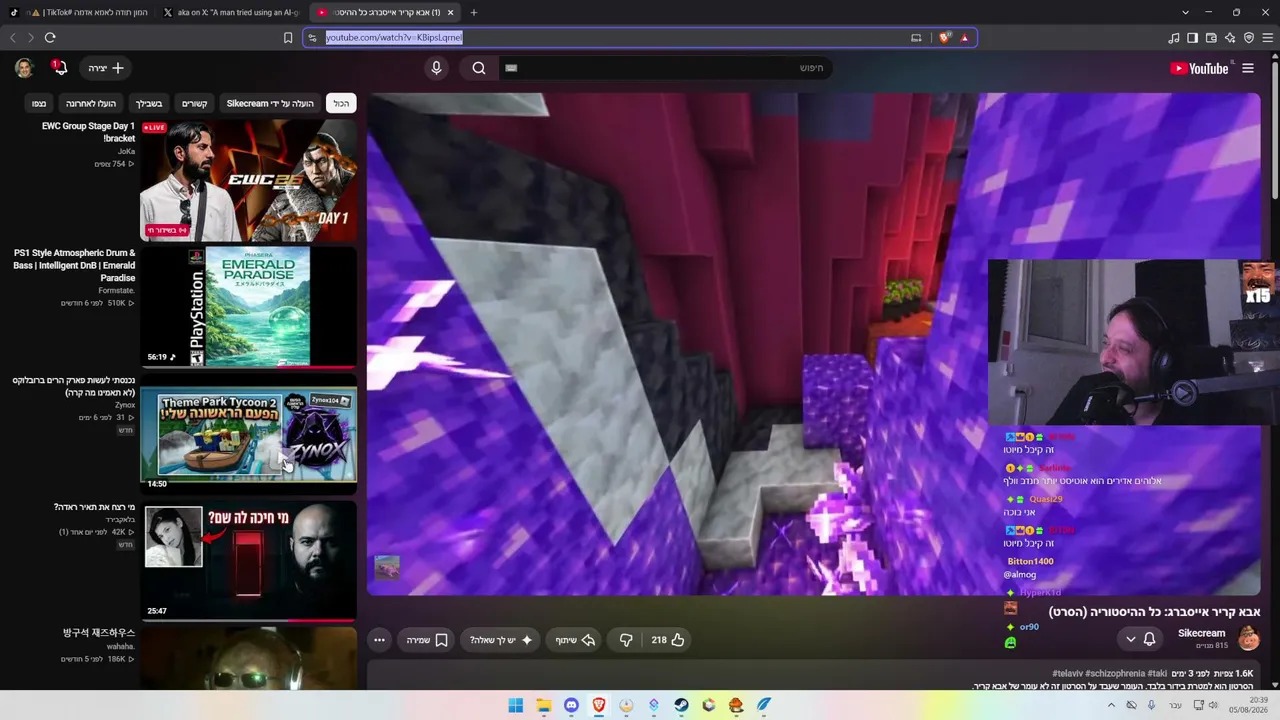The image size is (1280, 720).
Task: Open the Sikecream channel name link
Action: (x=1201, y=633)
